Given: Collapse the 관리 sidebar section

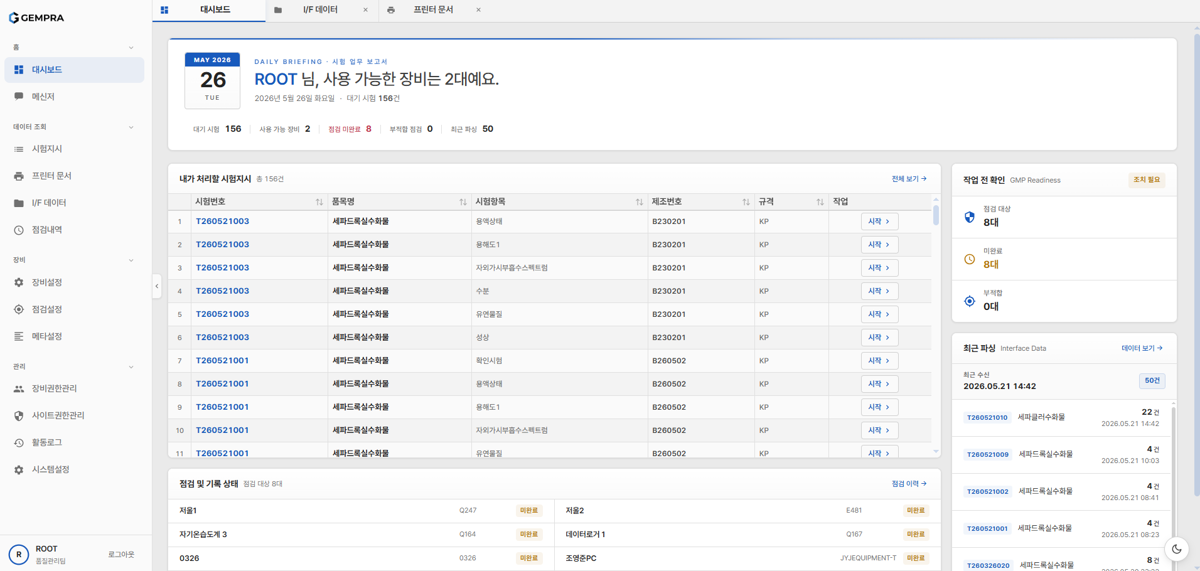Looking at the screenshot, I should coord(131,367).
